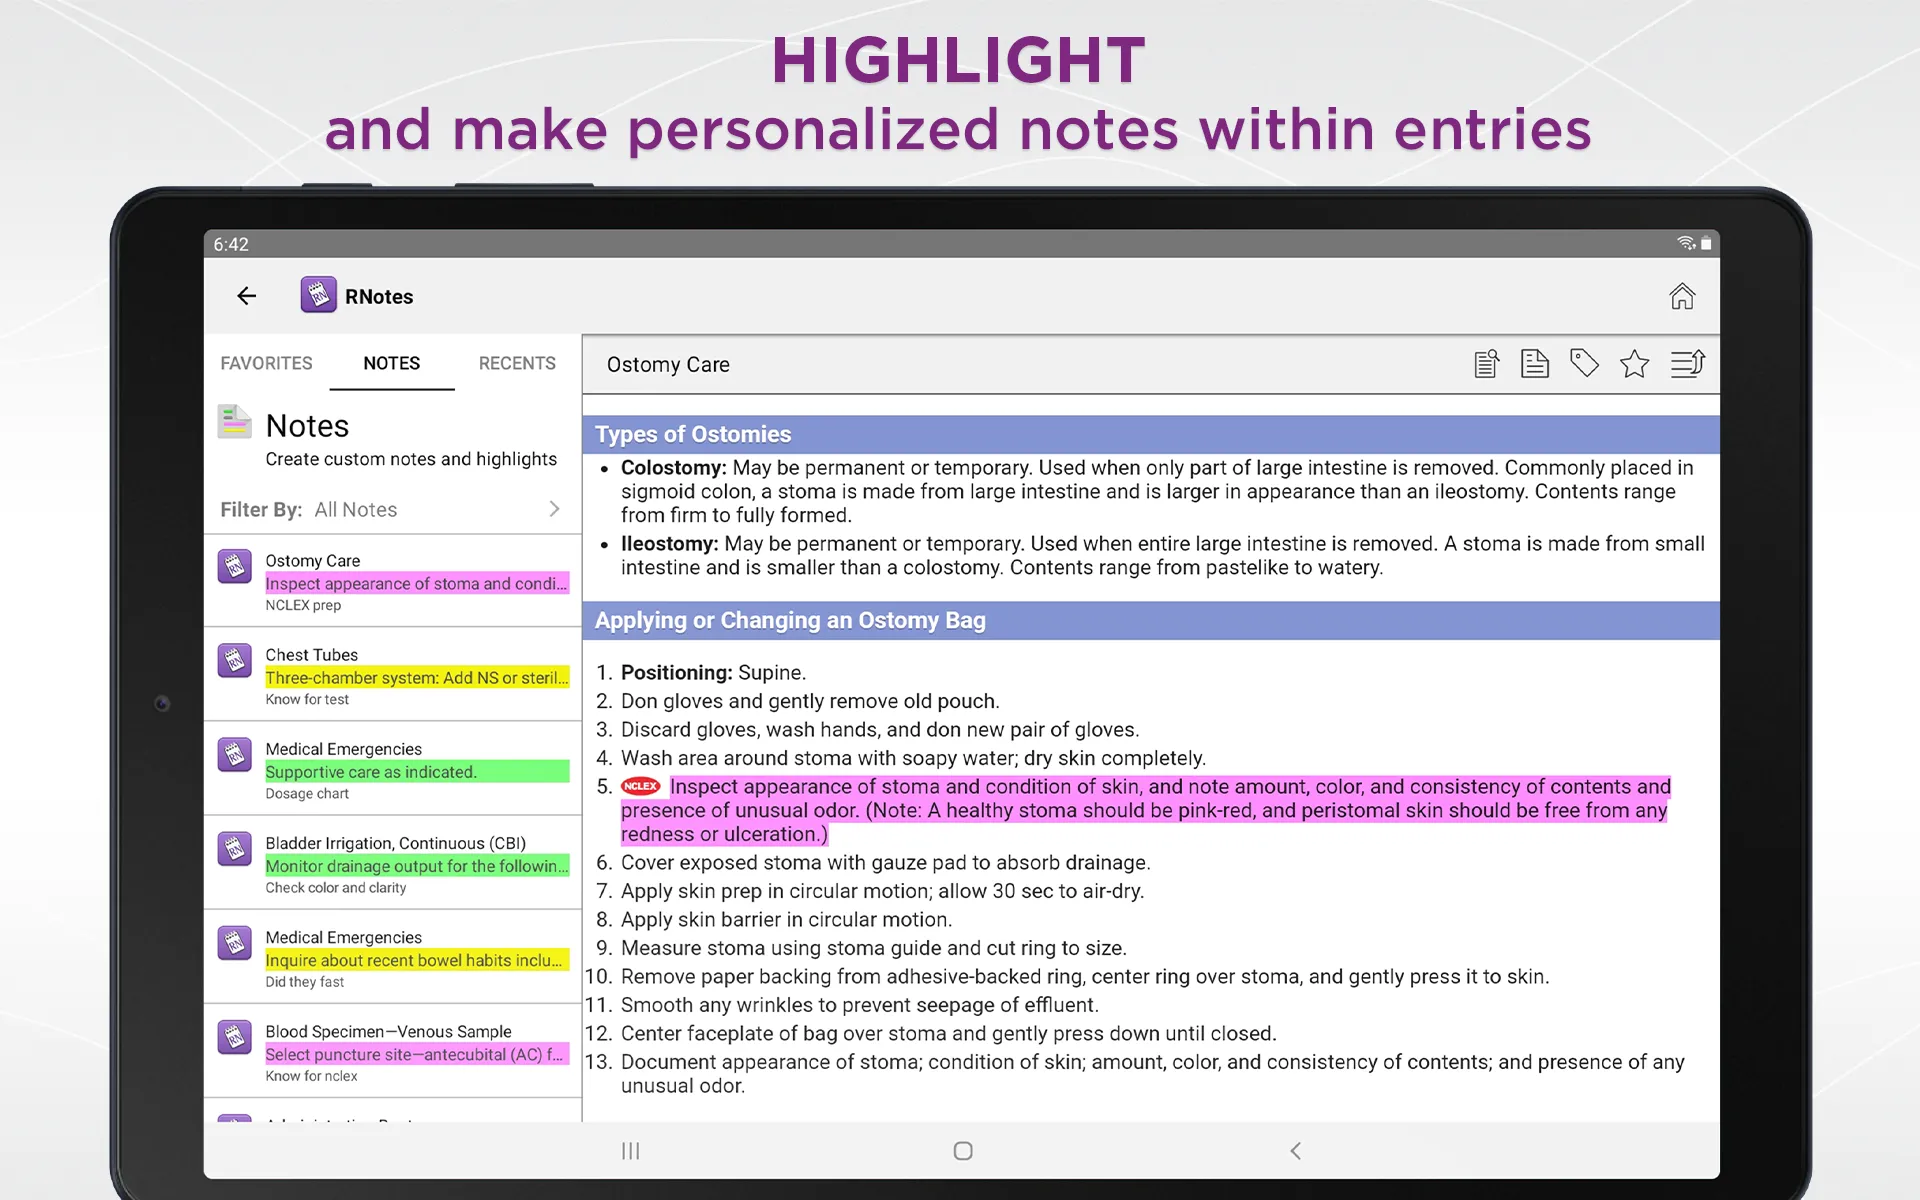Image resolution: width=1920 pixels, height=1200 pixels.
Task: Click step 12 'Center faceplate of bag' line
Action: coord(948,1033)
